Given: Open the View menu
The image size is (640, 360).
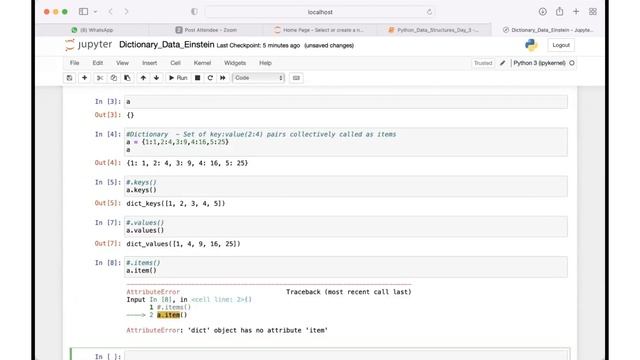Looking at the screenshot, I should (122, 63).
